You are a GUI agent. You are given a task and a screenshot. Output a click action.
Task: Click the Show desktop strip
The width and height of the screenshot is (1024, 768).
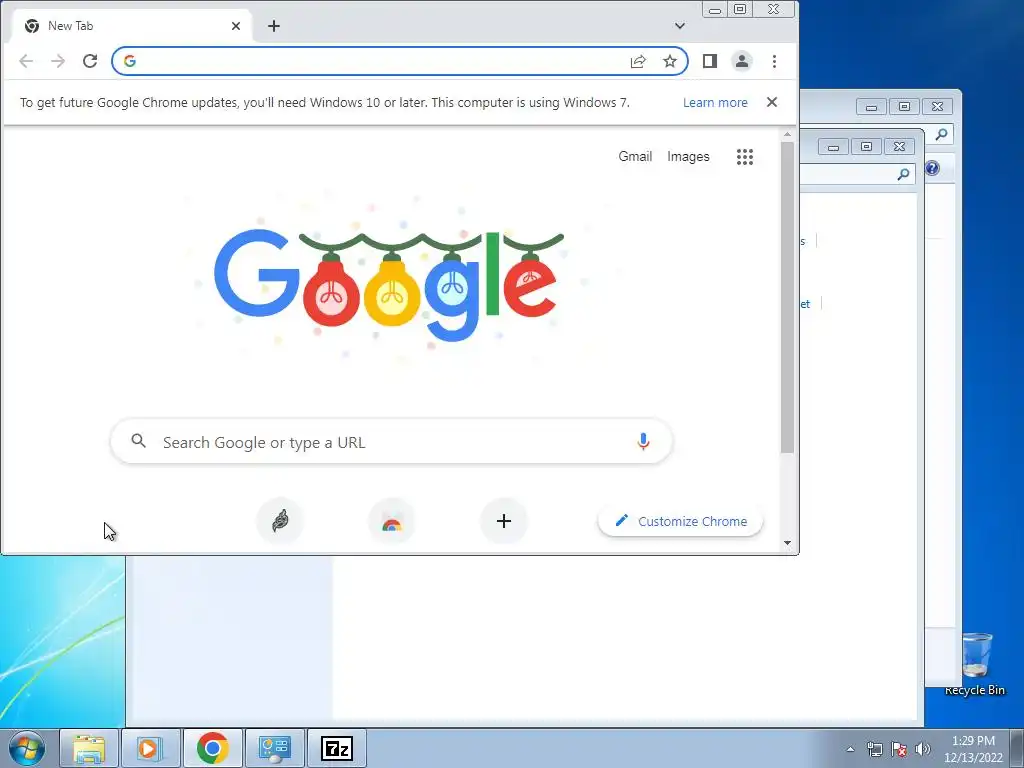coord(1017,748)
